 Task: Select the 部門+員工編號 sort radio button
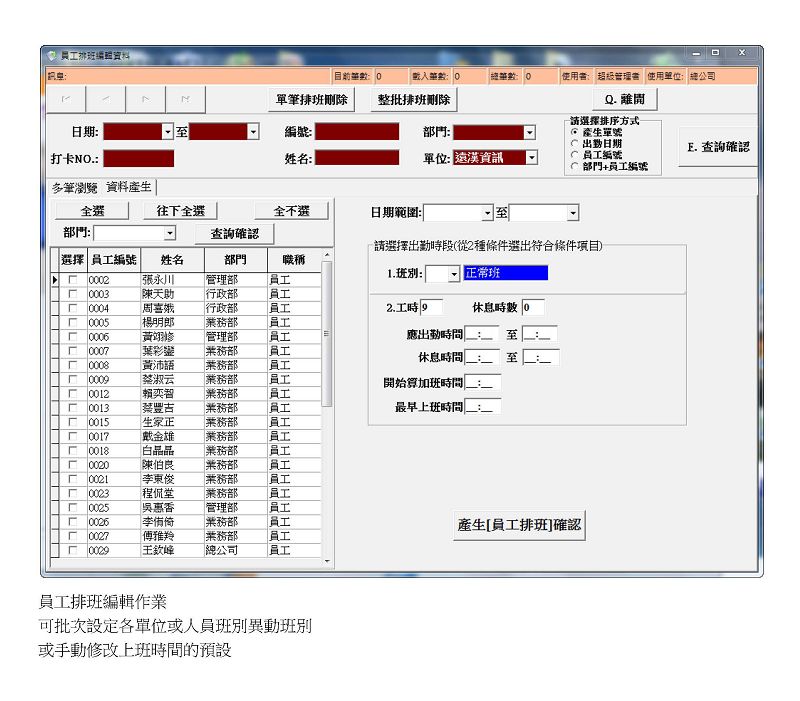pos(574,167)
